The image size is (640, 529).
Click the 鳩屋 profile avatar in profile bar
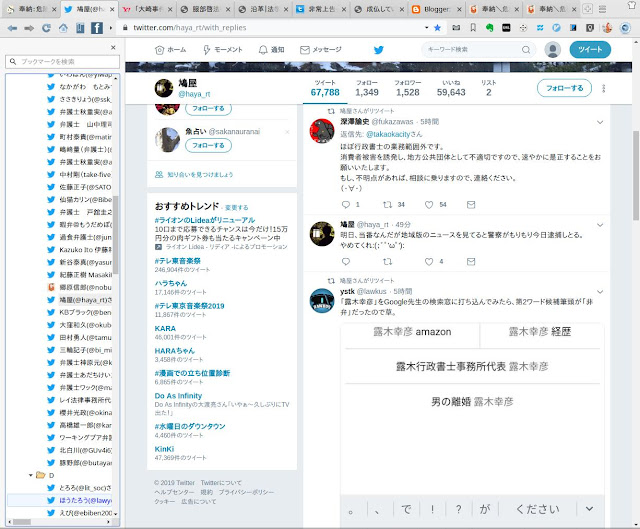coord(164,88)
